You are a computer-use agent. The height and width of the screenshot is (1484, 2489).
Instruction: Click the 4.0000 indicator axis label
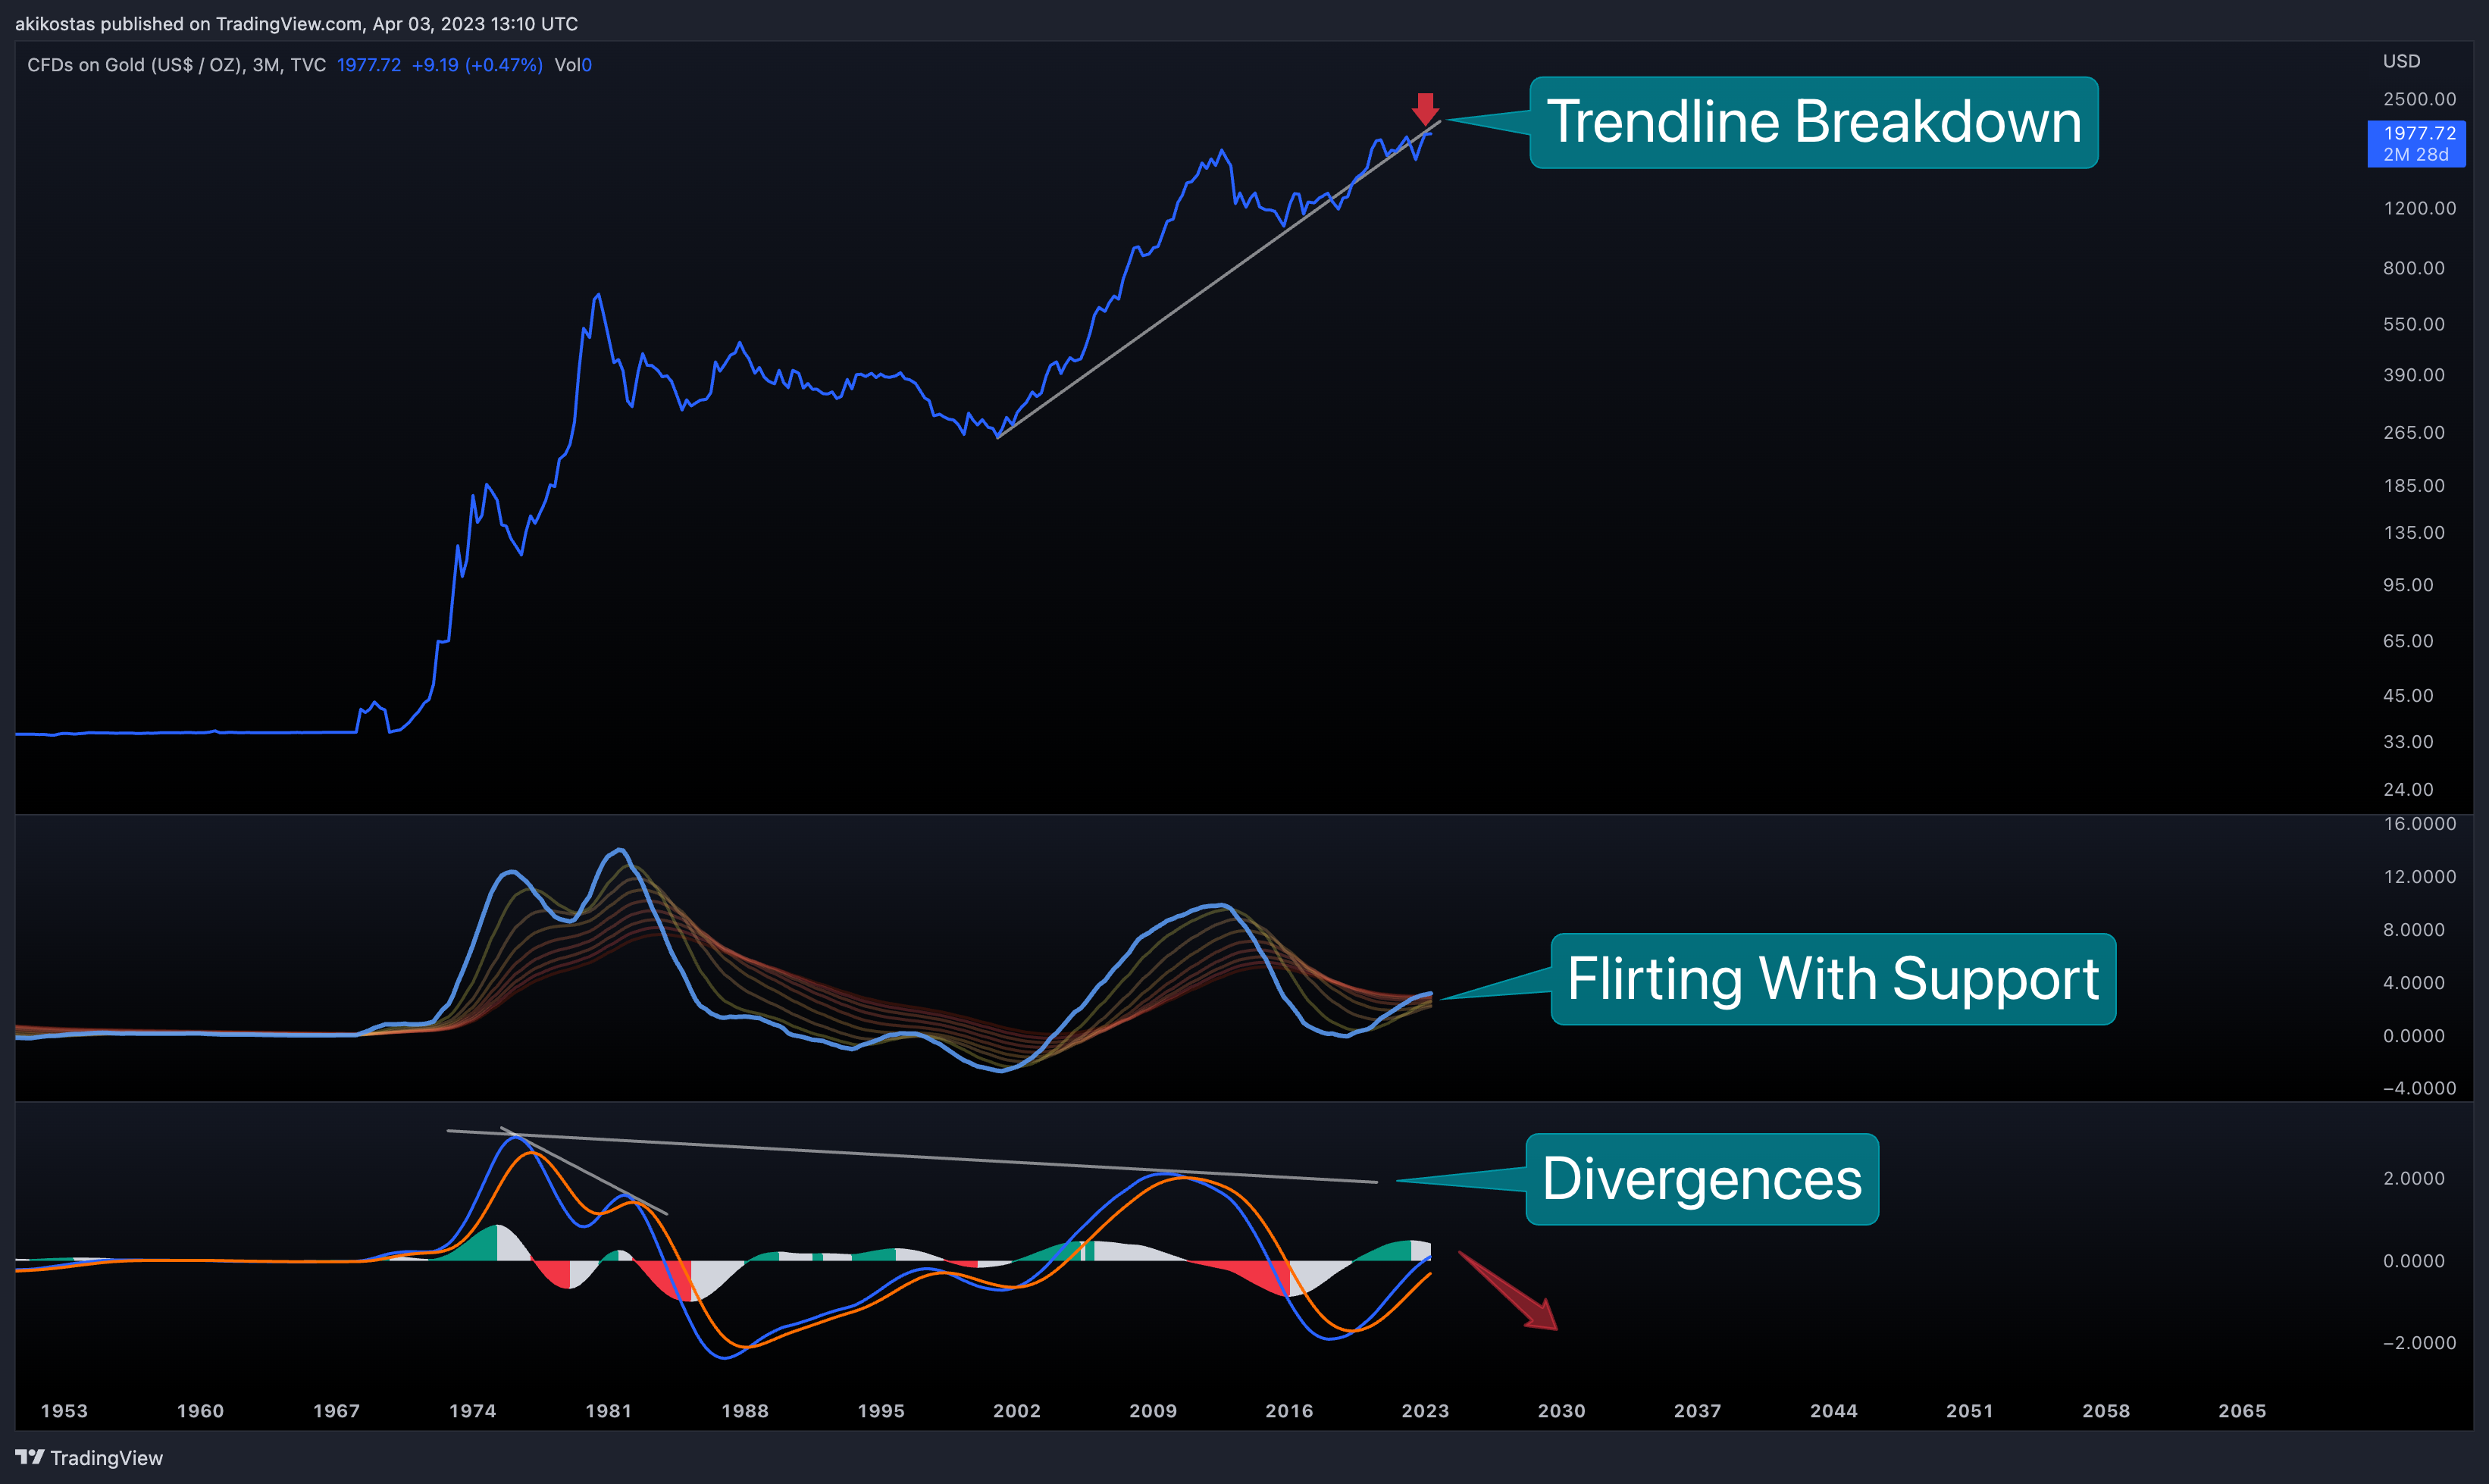(x=2413, y=983)
